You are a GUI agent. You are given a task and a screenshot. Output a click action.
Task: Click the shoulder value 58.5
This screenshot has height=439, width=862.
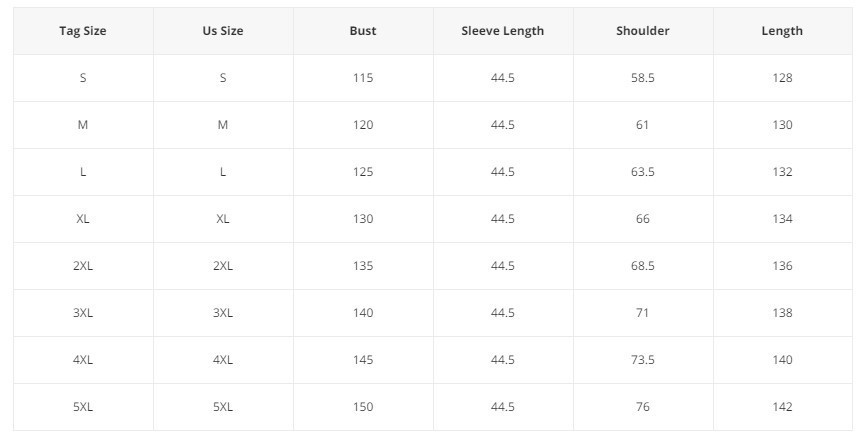(x=642, y=78)
